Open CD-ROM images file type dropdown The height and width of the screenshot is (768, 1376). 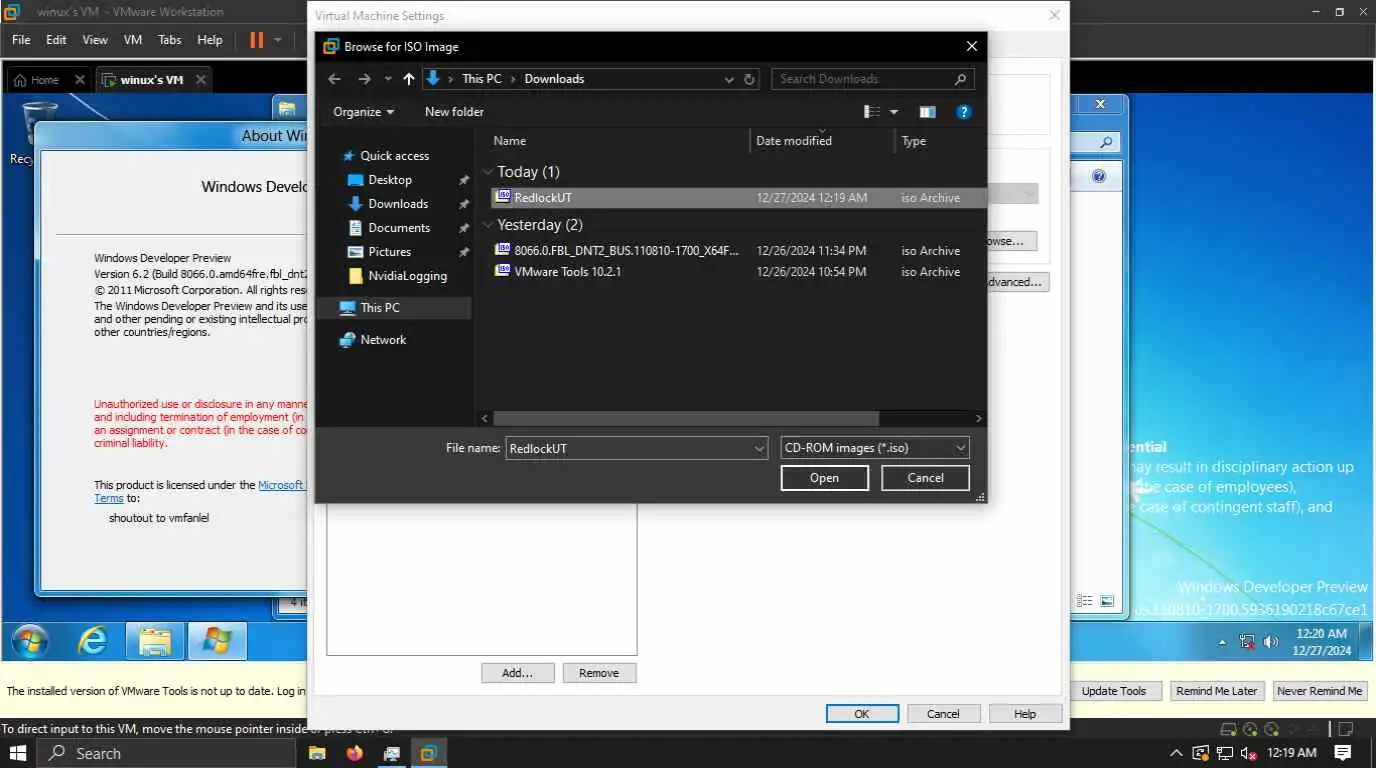coord(875,449)
